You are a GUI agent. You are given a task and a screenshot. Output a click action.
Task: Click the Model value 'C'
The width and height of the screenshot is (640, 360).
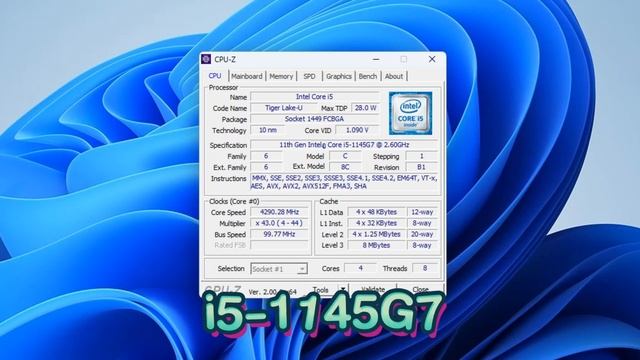[345, 156]
